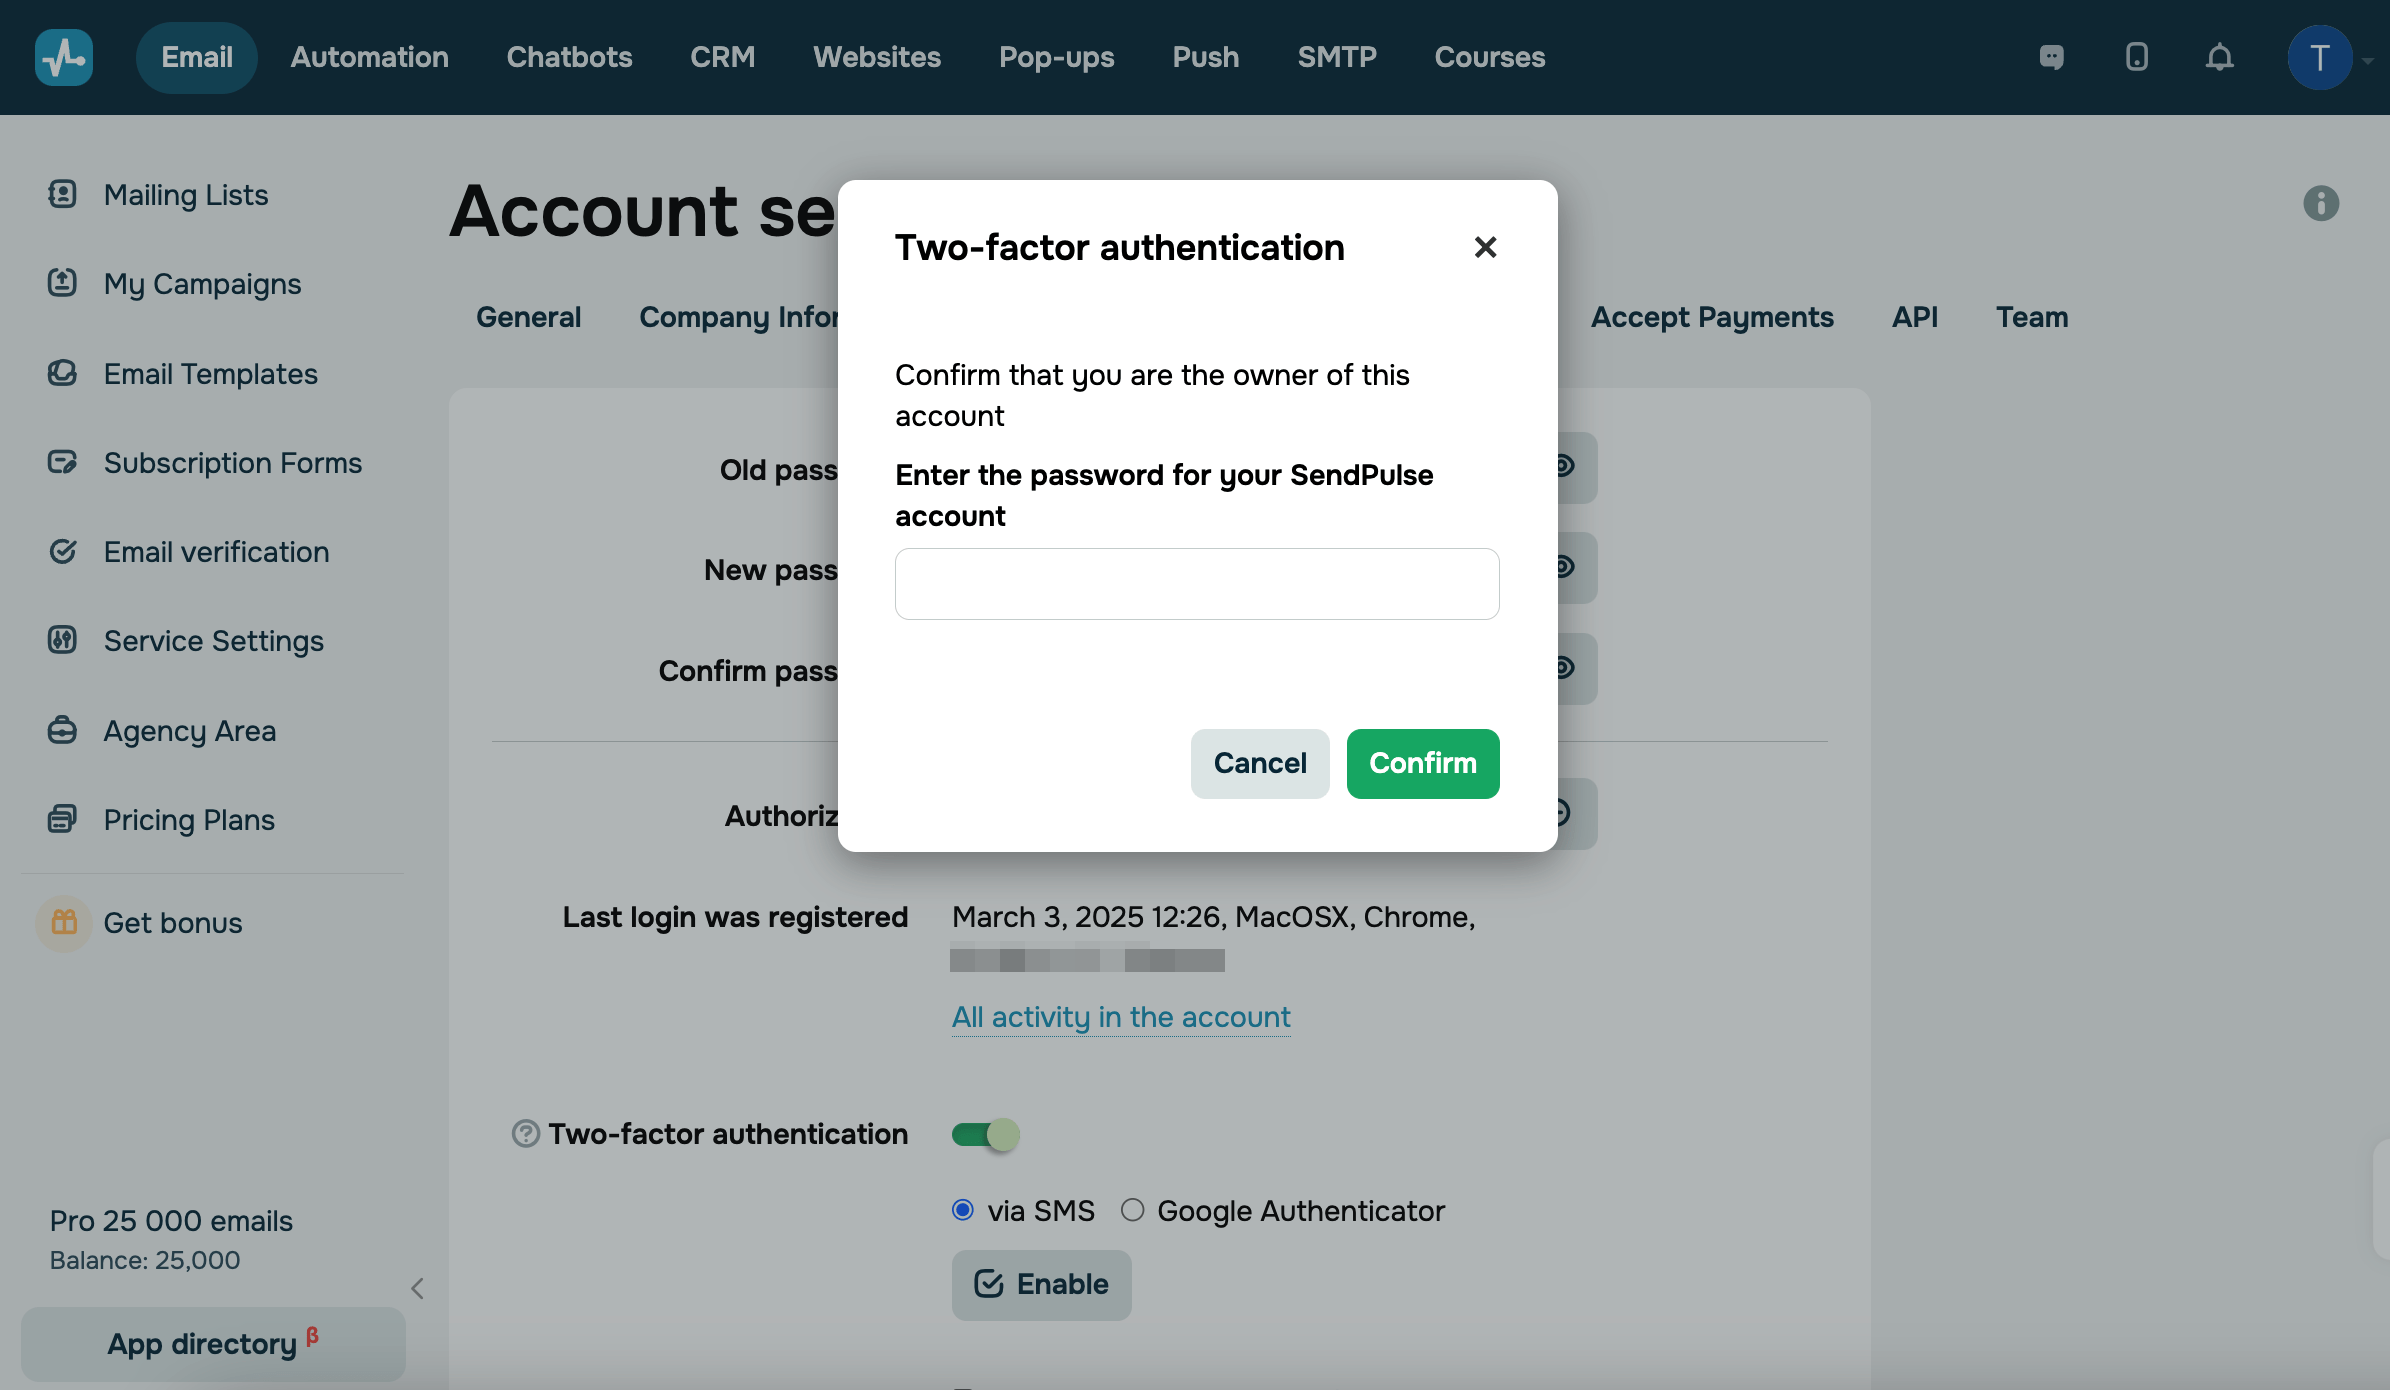The width and height of the screenshot is (2390, 1390).
Task: Click the two-factor authentication help icon
Action: (x=525, y=1133)
